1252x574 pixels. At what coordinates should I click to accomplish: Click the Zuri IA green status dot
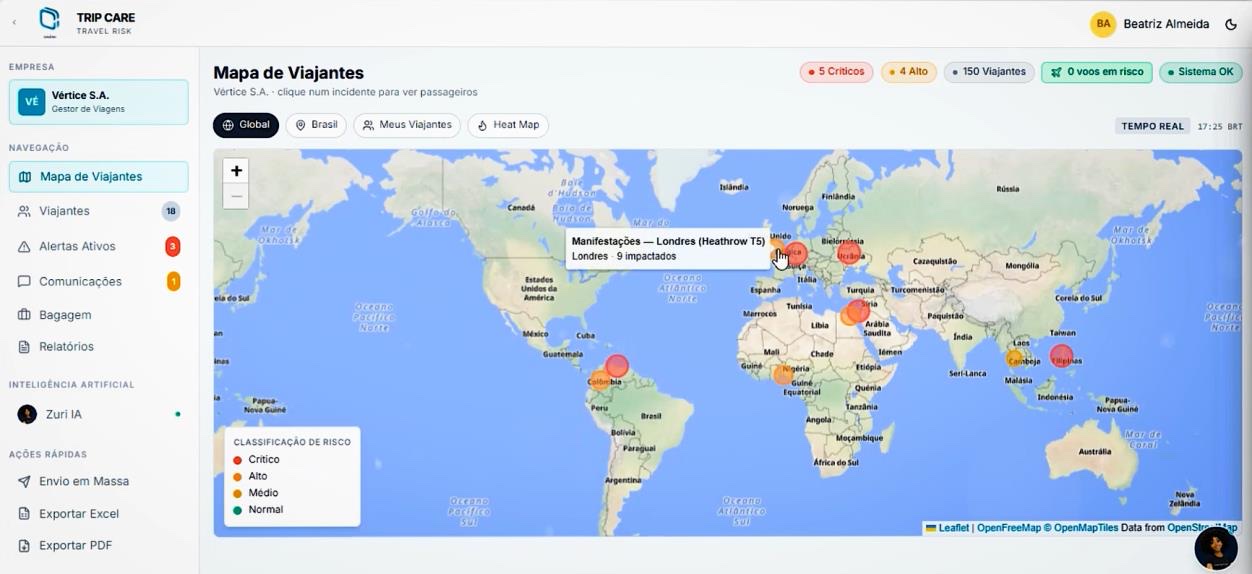178,414
